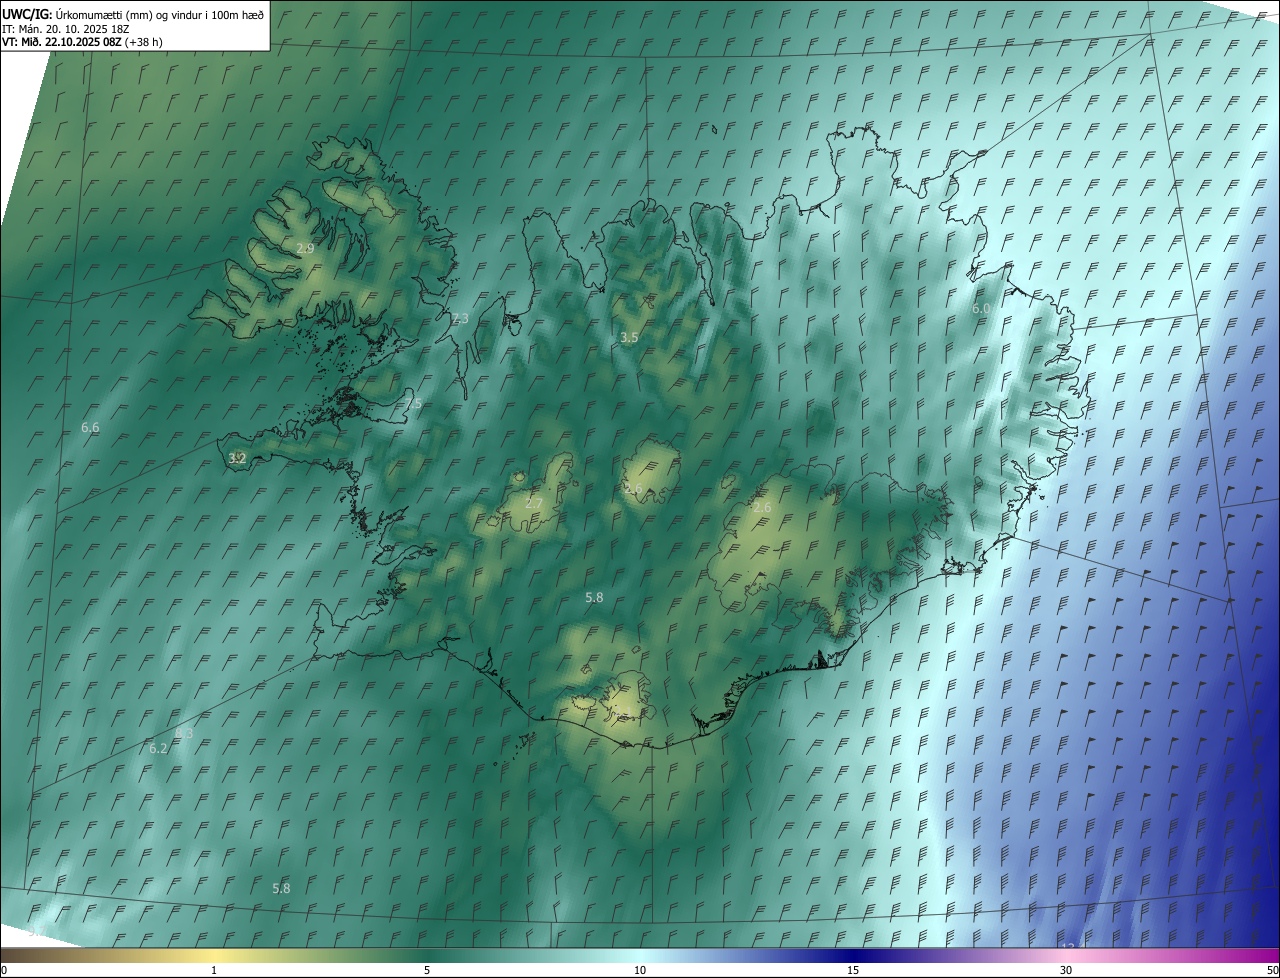Select the 6.6 value label
The height and width of the screenshot is (978, 1280).
point(90,428)
